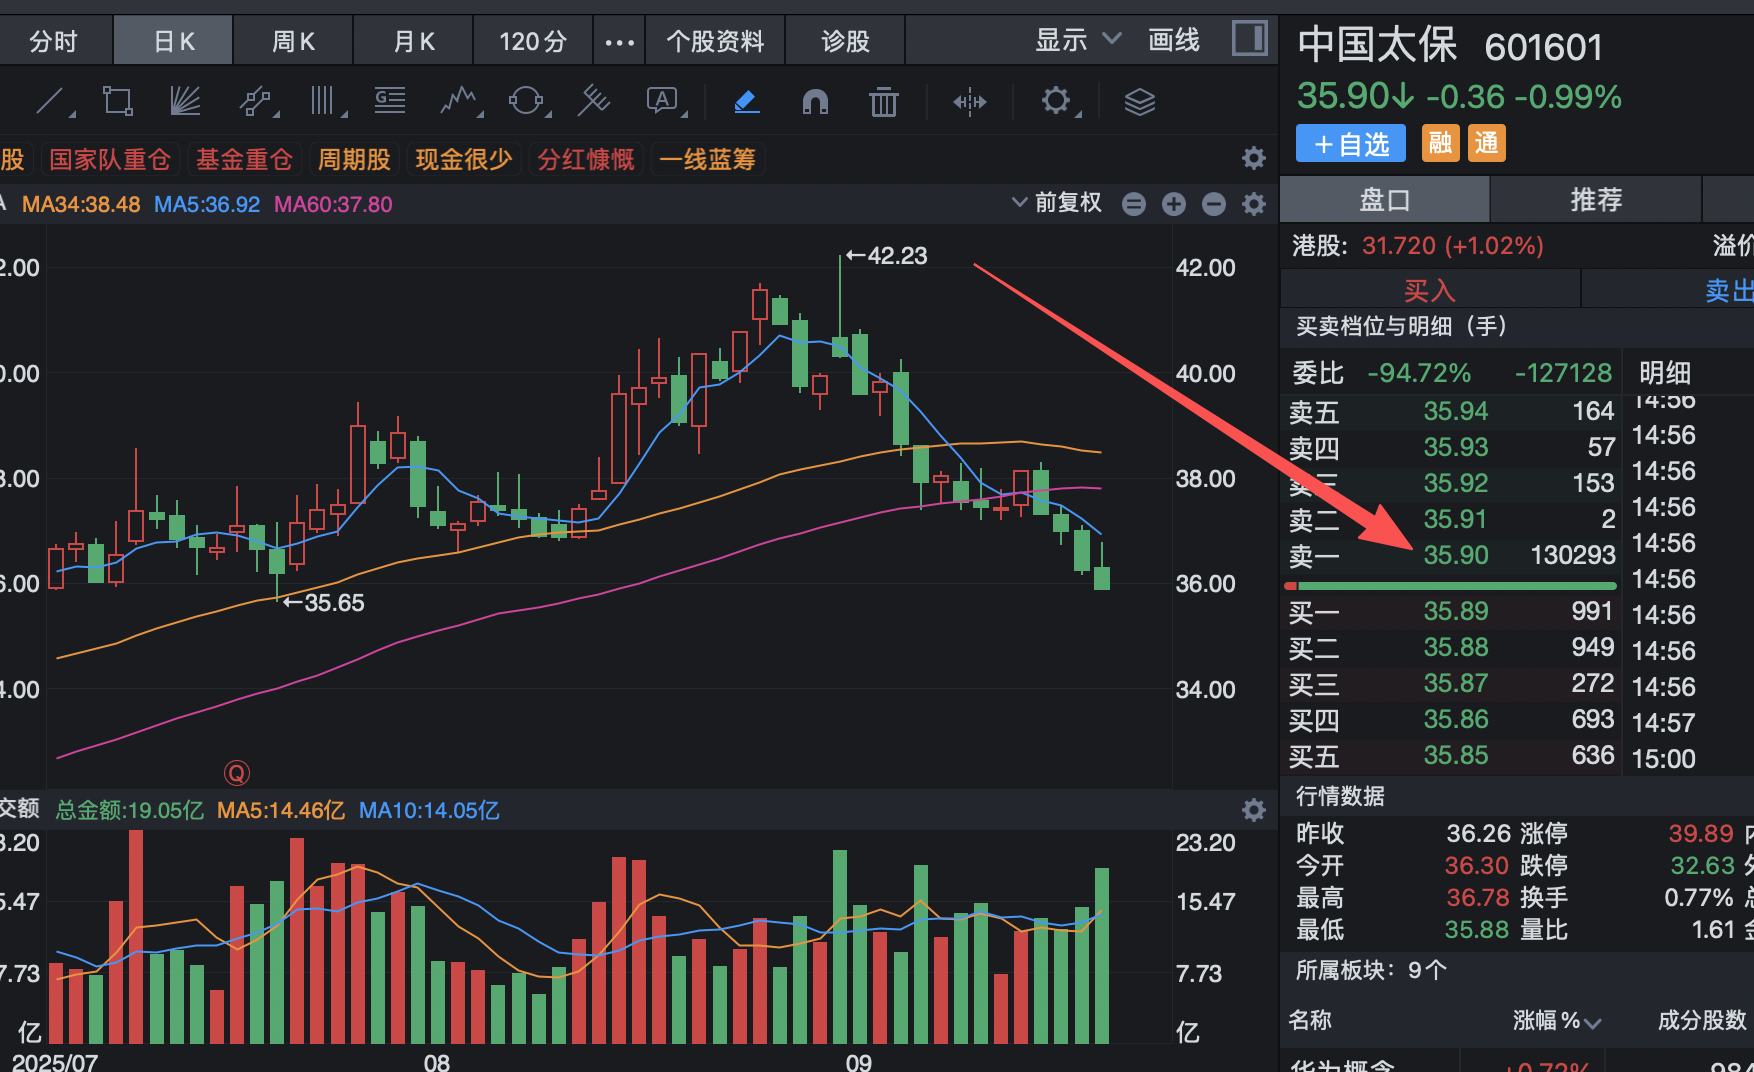Open the volume panel settings gear

point(1253,810)
